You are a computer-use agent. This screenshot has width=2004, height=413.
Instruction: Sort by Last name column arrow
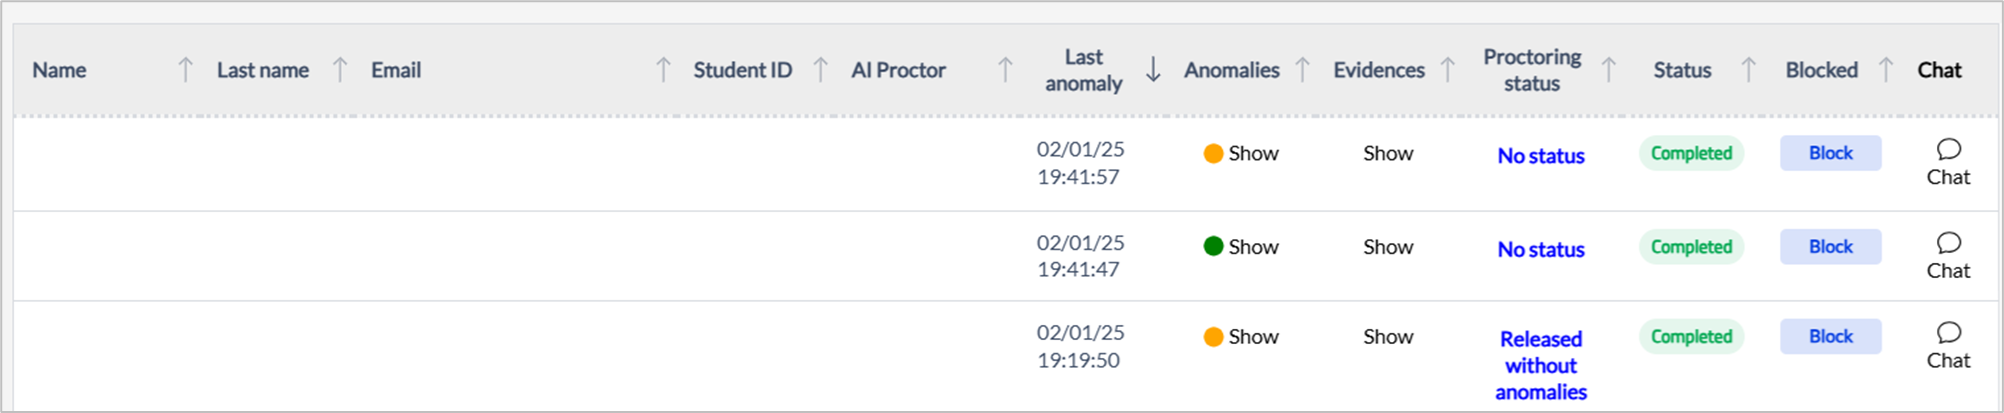point(340,70)
